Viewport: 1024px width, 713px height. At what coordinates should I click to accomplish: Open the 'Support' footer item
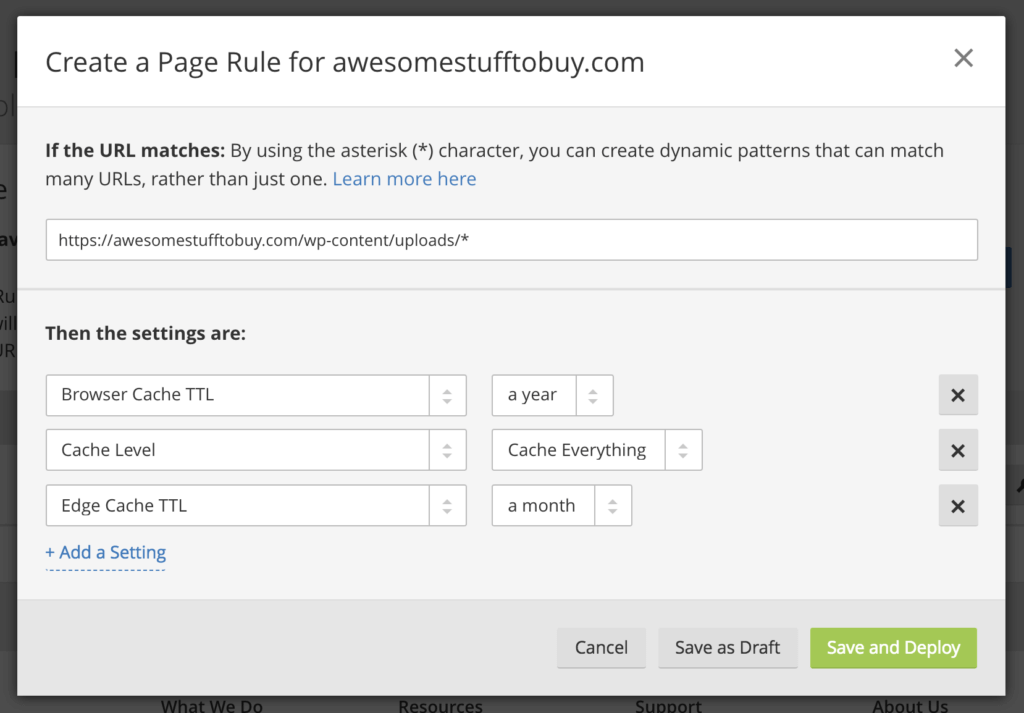(x=668, y=705)
